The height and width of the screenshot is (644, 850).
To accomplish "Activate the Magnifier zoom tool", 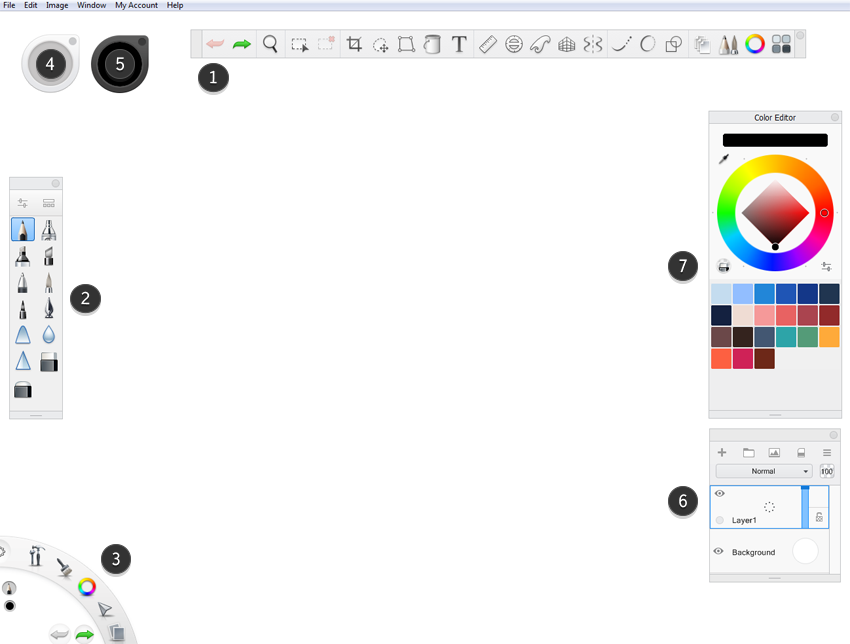I will pos(268,43).
